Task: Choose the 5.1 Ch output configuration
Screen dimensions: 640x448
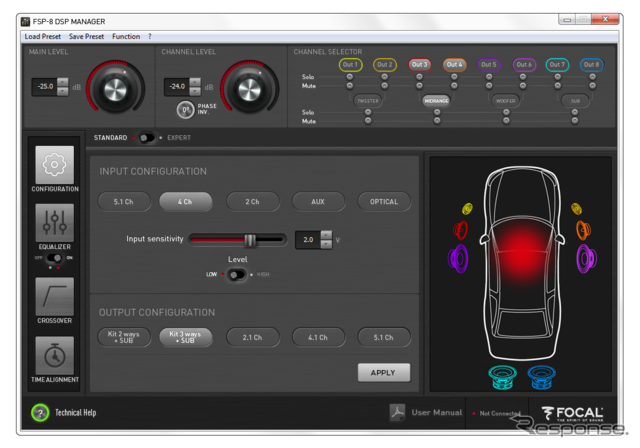Action: point(384,337)
